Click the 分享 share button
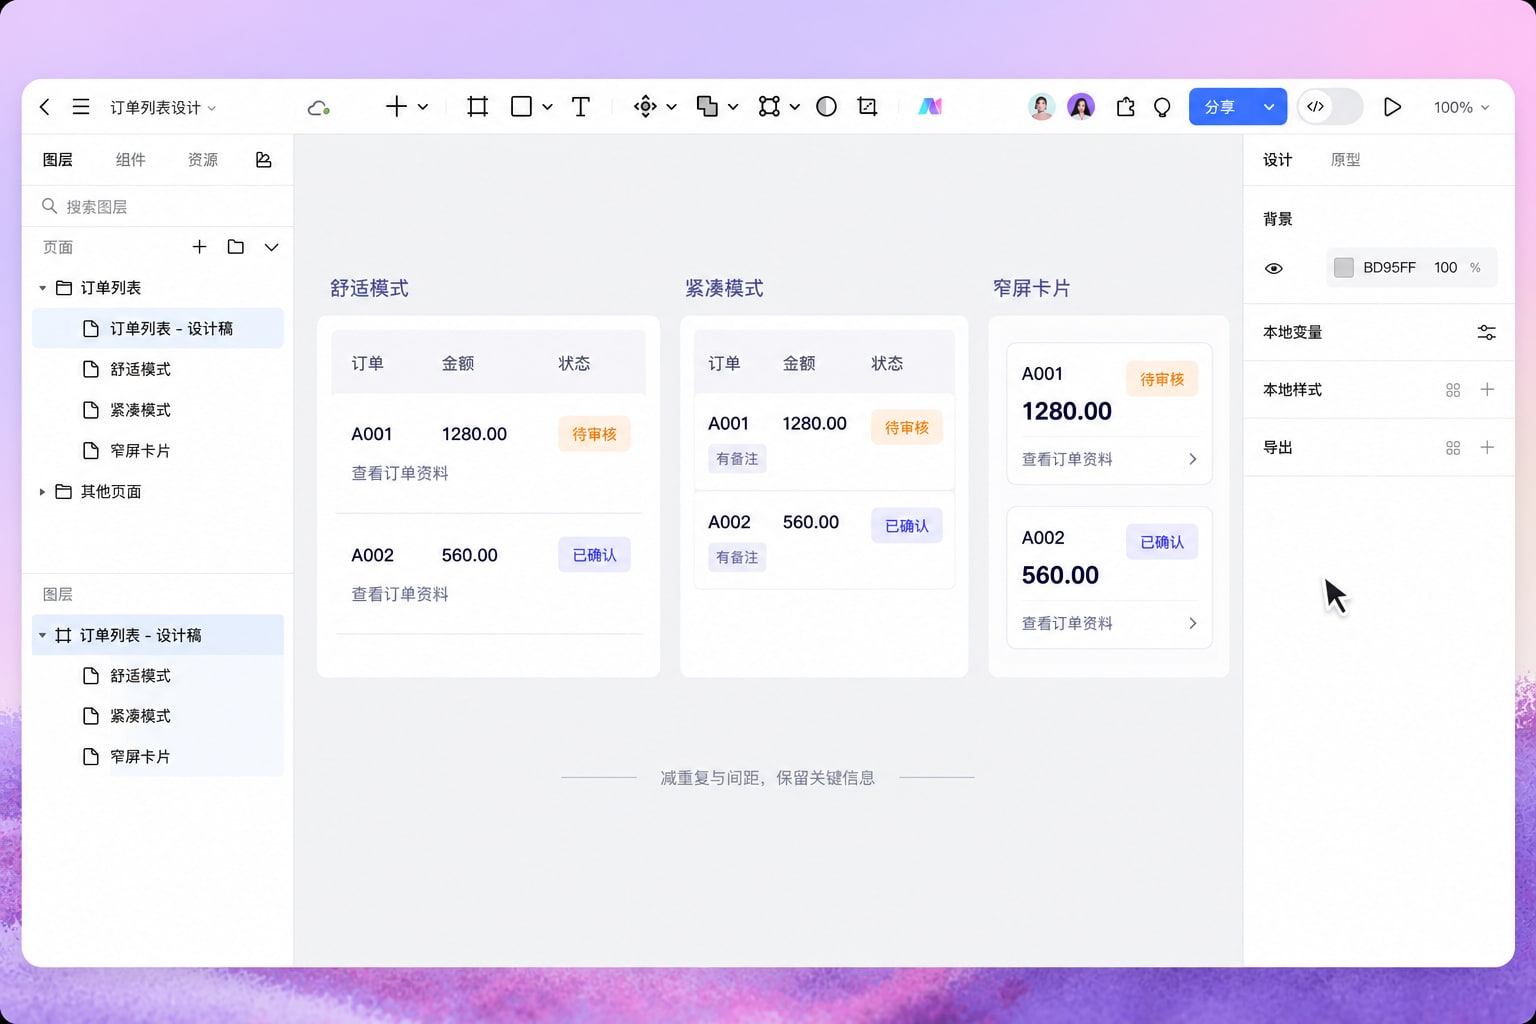Screen dimensions: 1536x1024 (1220, 107)
